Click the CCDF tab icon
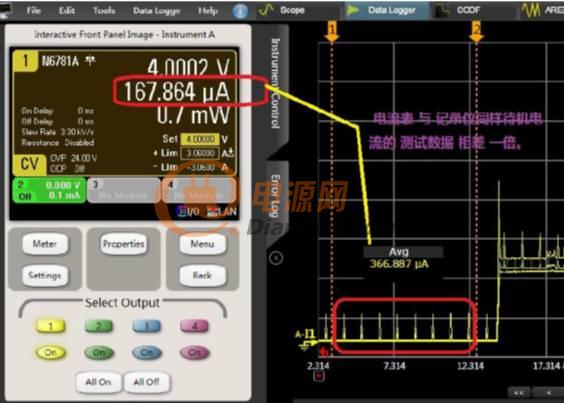The width and height of the screenshot is (564, 403). [x=442, y=11]
